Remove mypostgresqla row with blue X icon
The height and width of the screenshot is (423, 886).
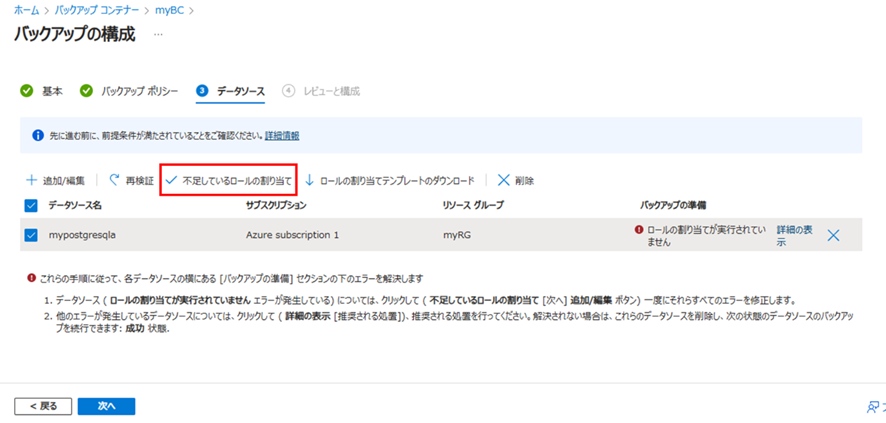tap(833, 236)
